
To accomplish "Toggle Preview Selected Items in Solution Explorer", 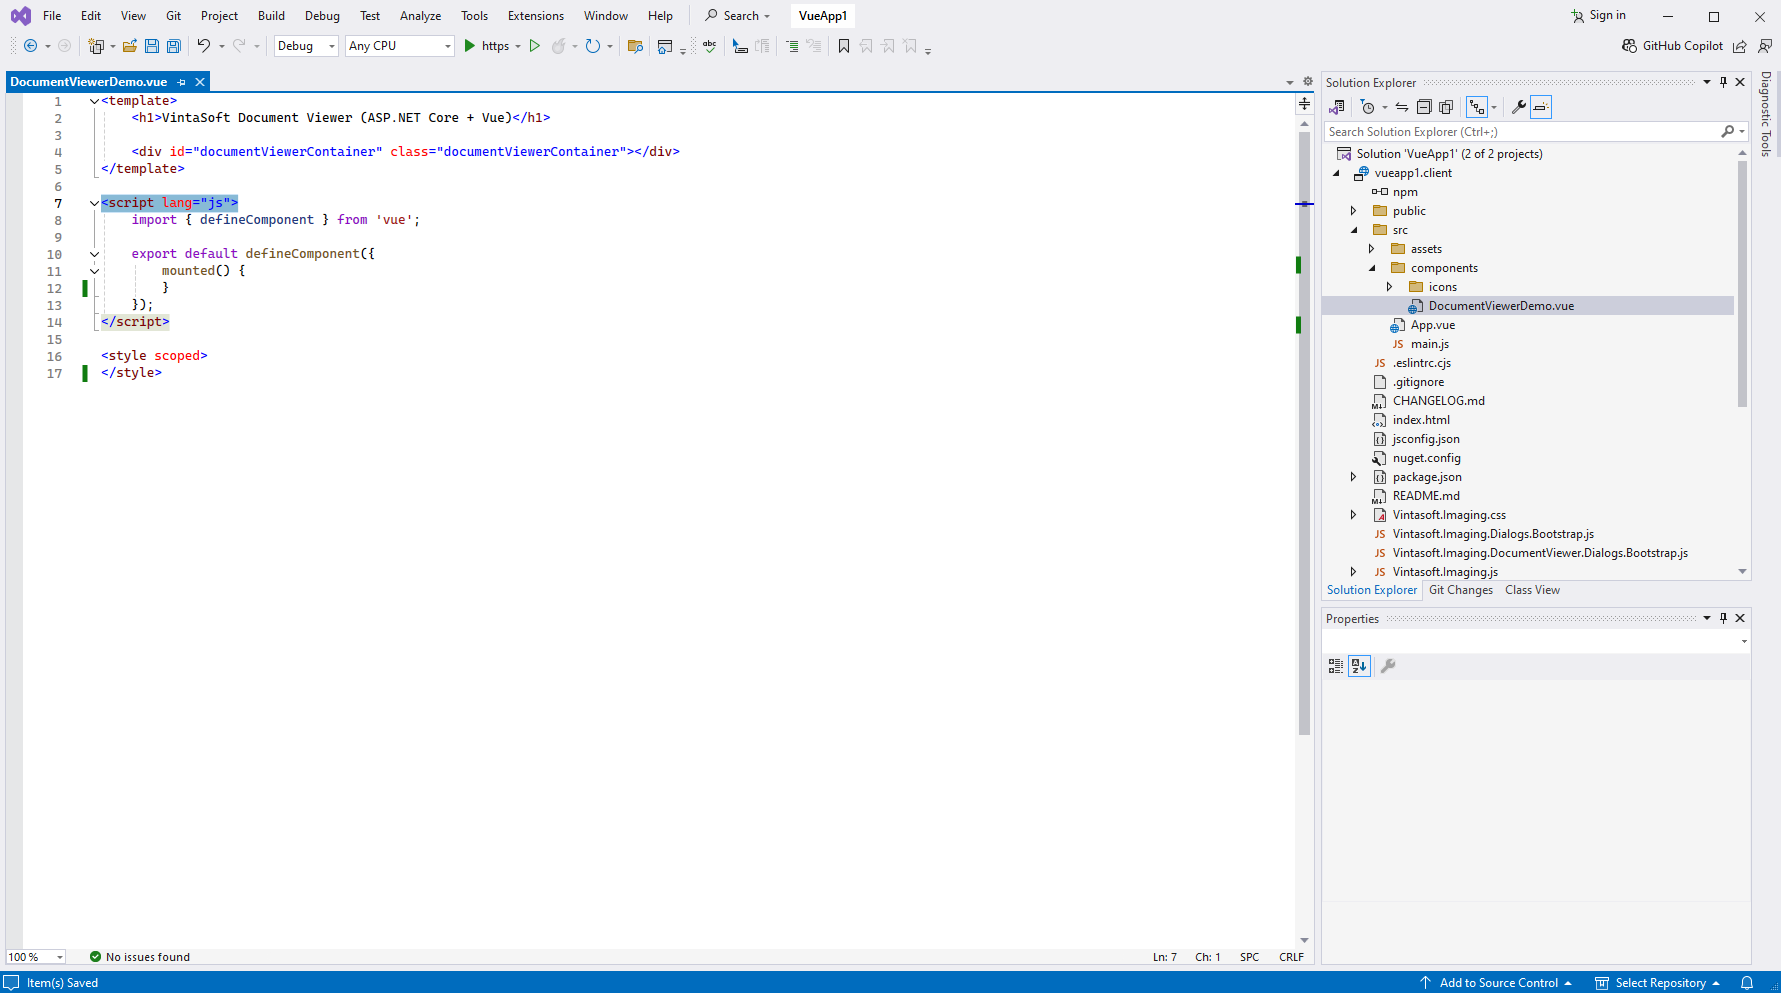I will 1541,107.
